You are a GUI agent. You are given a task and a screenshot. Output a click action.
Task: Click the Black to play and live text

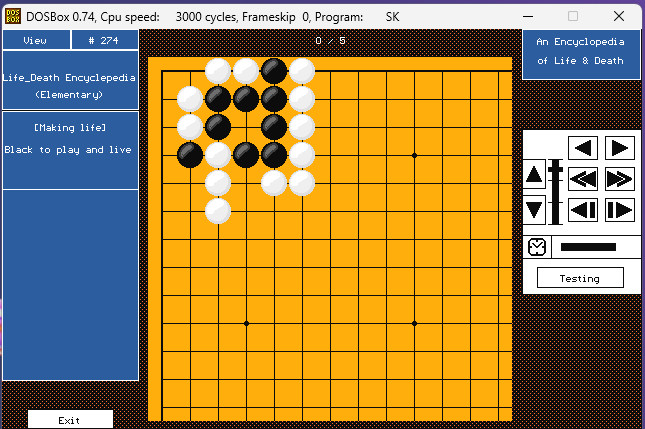pos(68,150)
